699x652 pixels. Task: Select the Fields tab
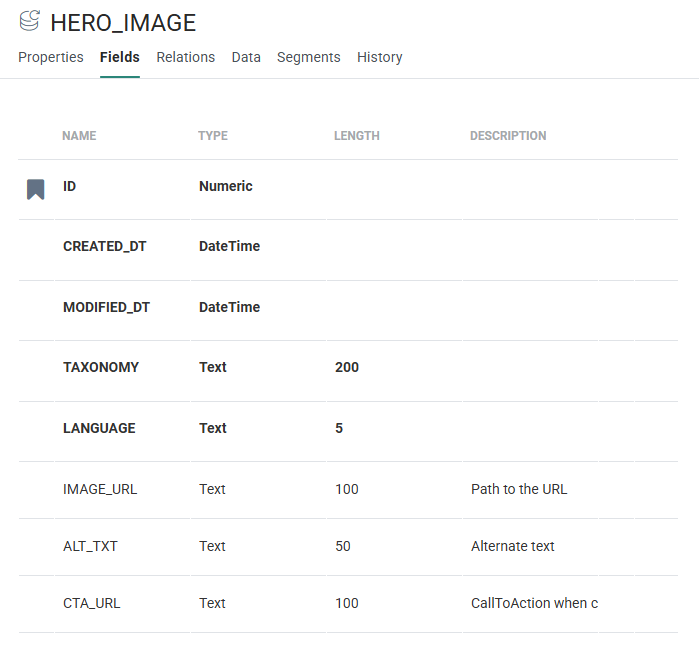(x=120, y=57)
